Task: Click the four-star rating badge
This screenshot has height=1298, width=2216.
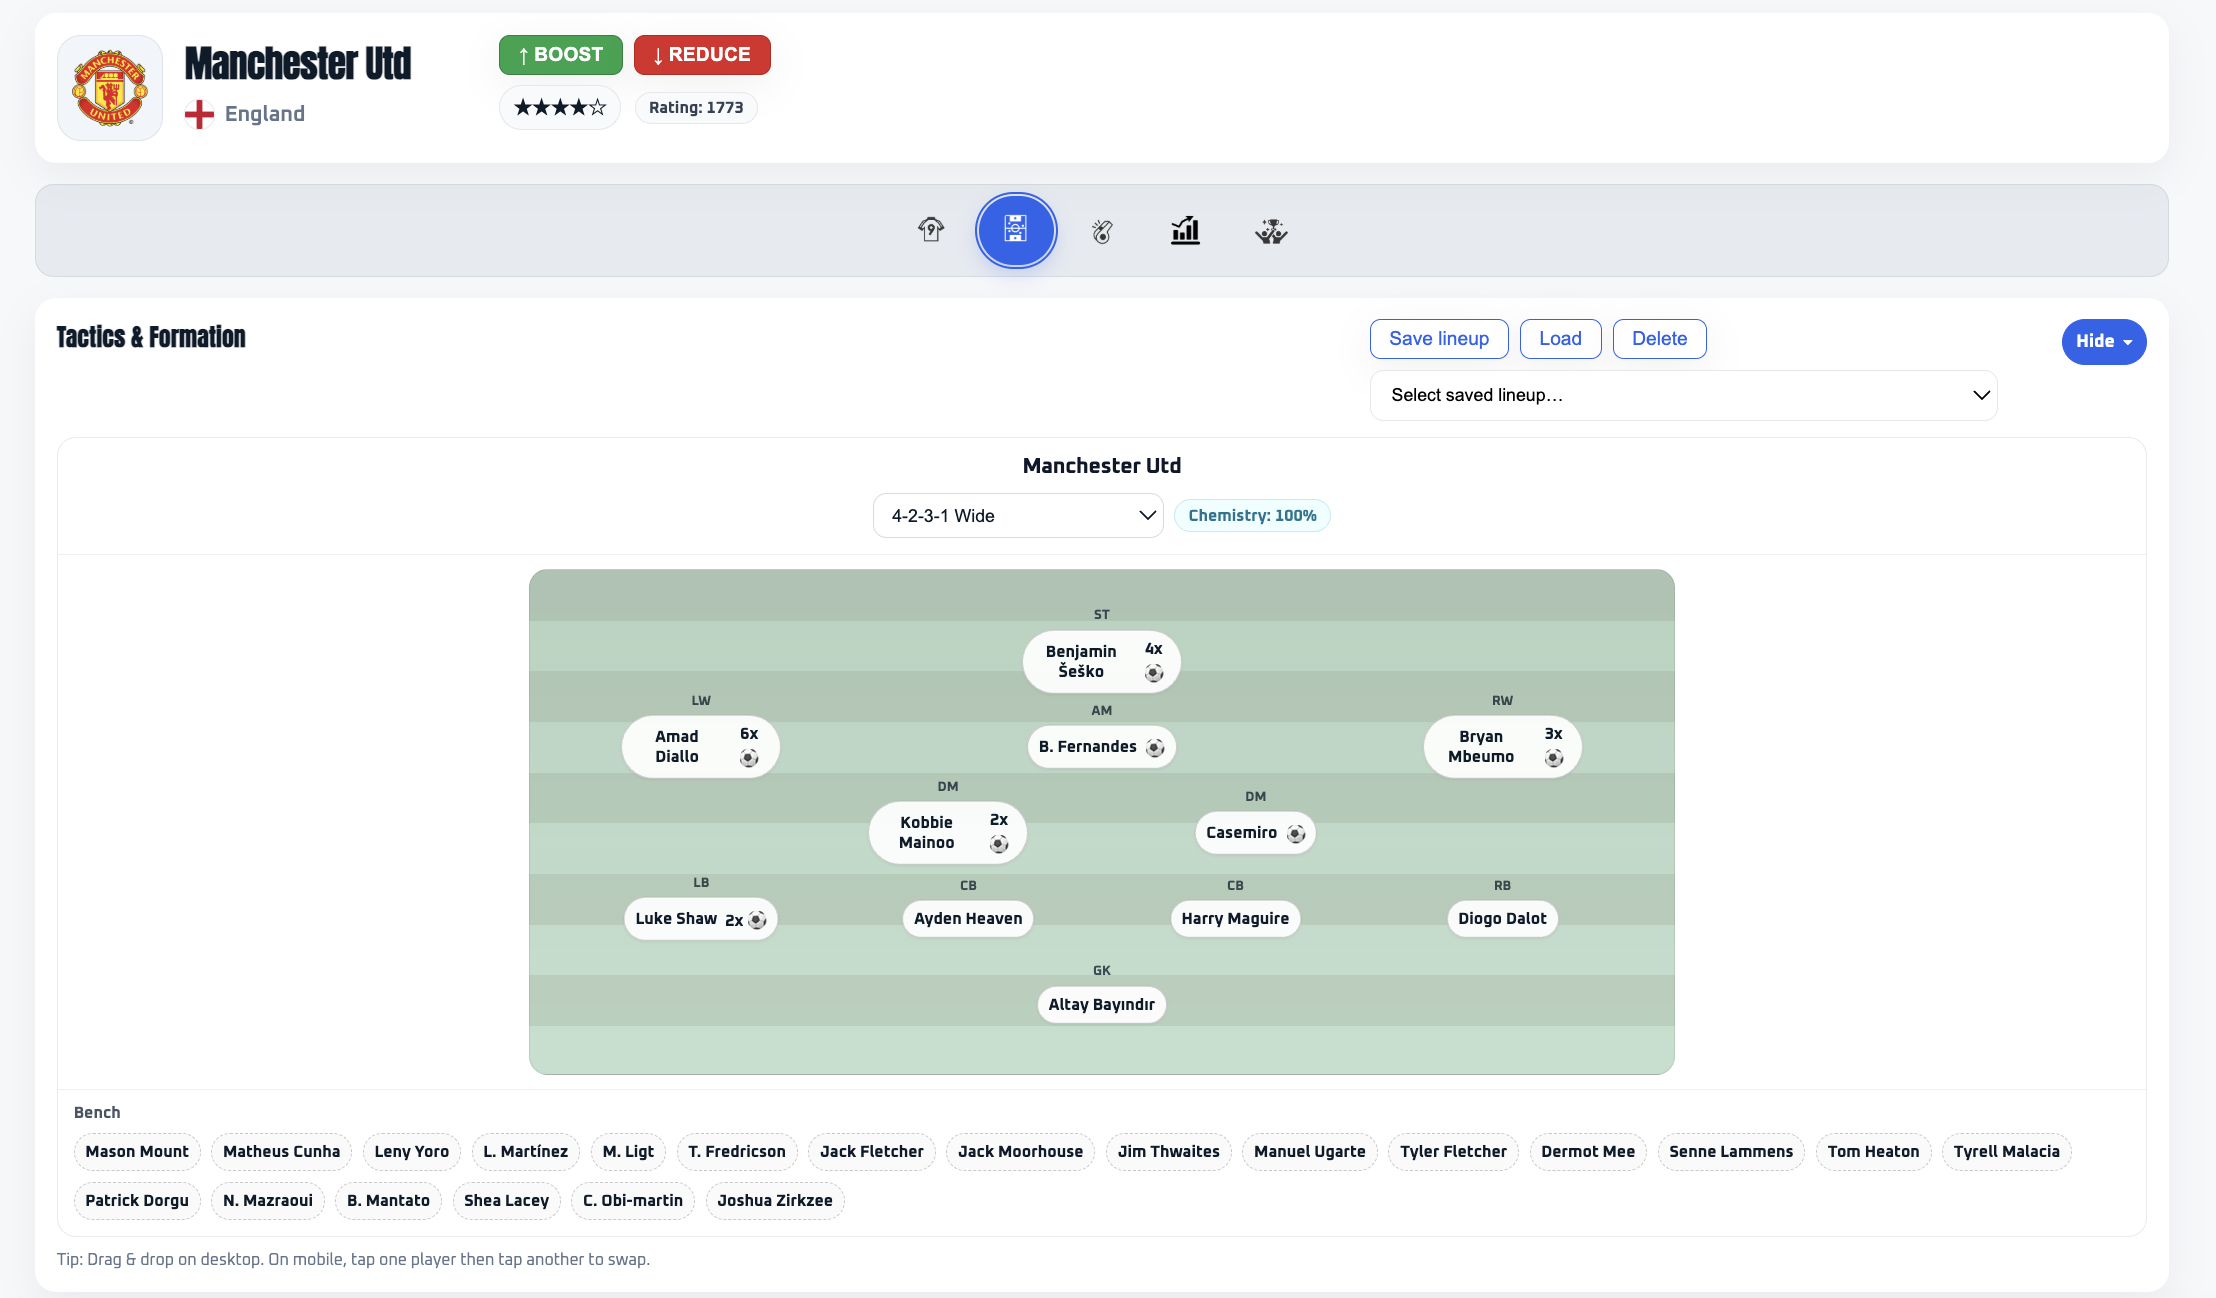Action: [560, 108]
